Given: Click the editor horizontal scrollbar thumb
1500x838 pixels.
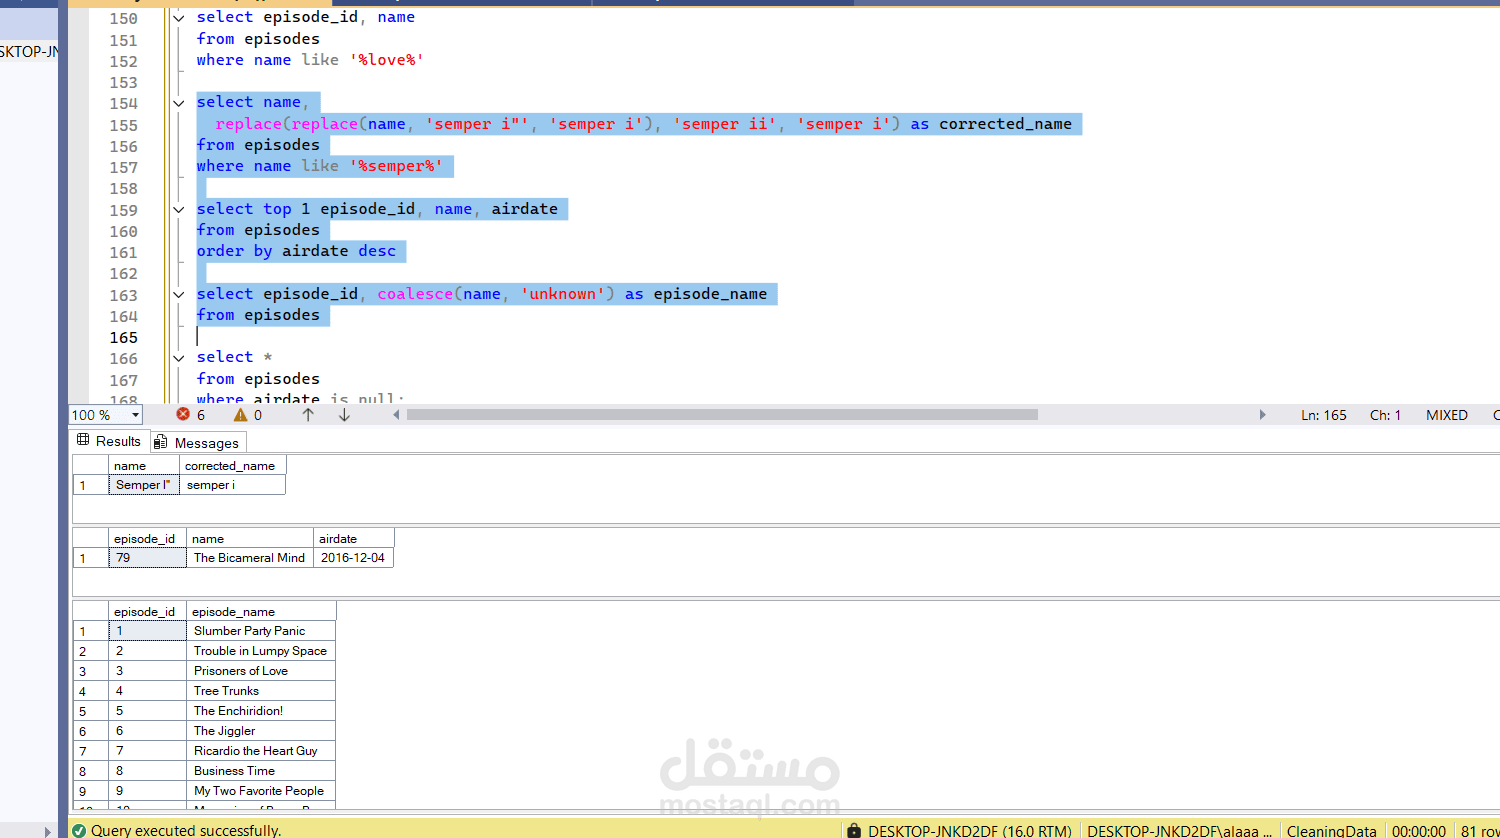Looking at the screenshot, I should pyautogui.click(x=720, y=414).
